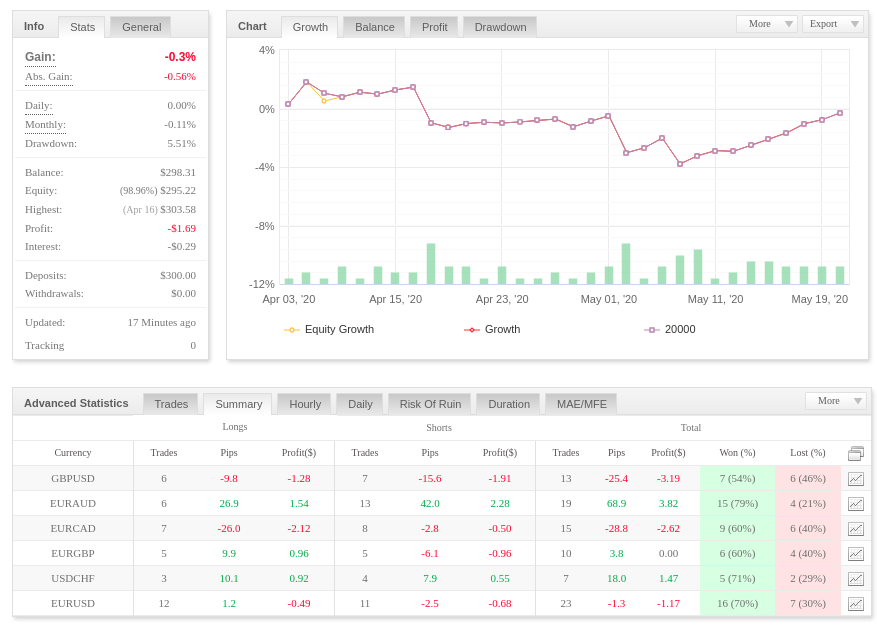Image resolution: width=877 pixels, height=633 pixels.
Task: Select the Drawdown chart tab
Action: [x=500, y=27]
